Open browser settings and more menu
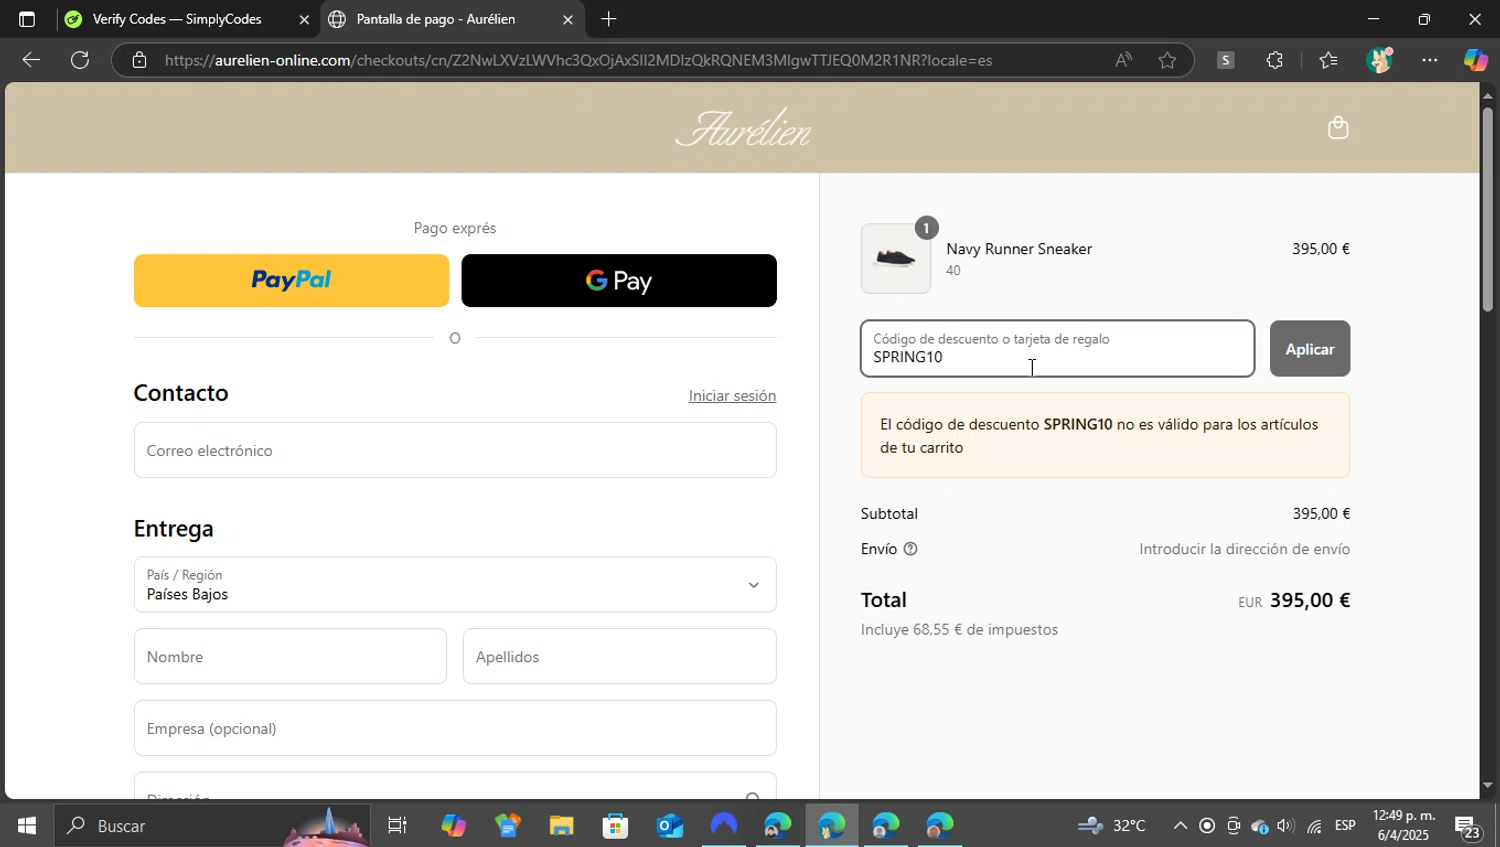This screenshot has width=1500, height=847. (1430, 60)
